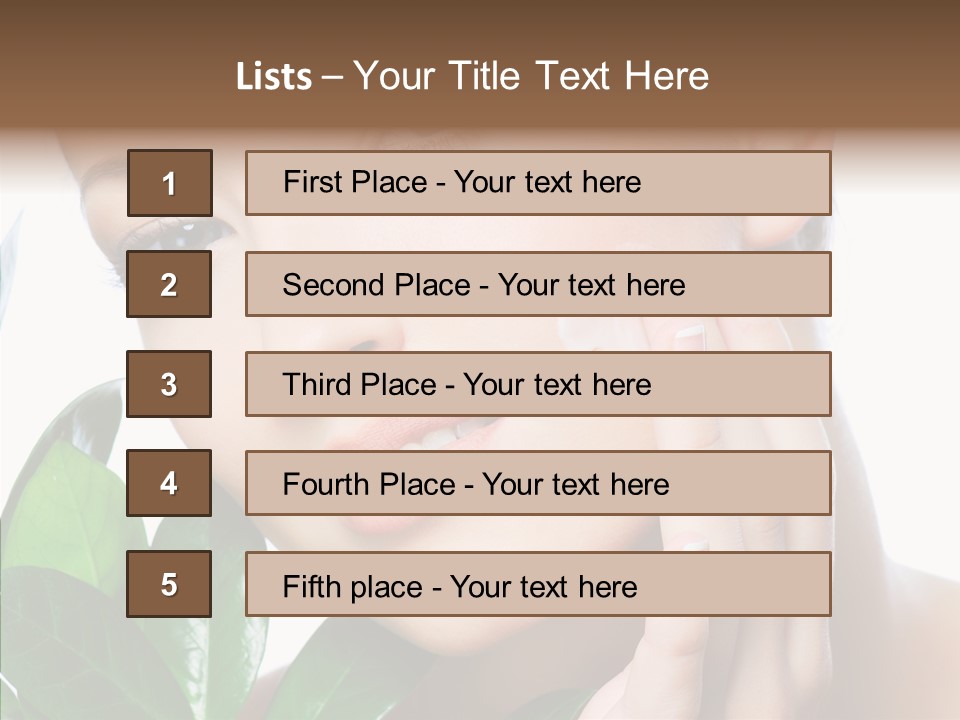The width and height of the screenshot is (960, 720).
Task: Click the word Lists in title
Action: pos(274,77)
